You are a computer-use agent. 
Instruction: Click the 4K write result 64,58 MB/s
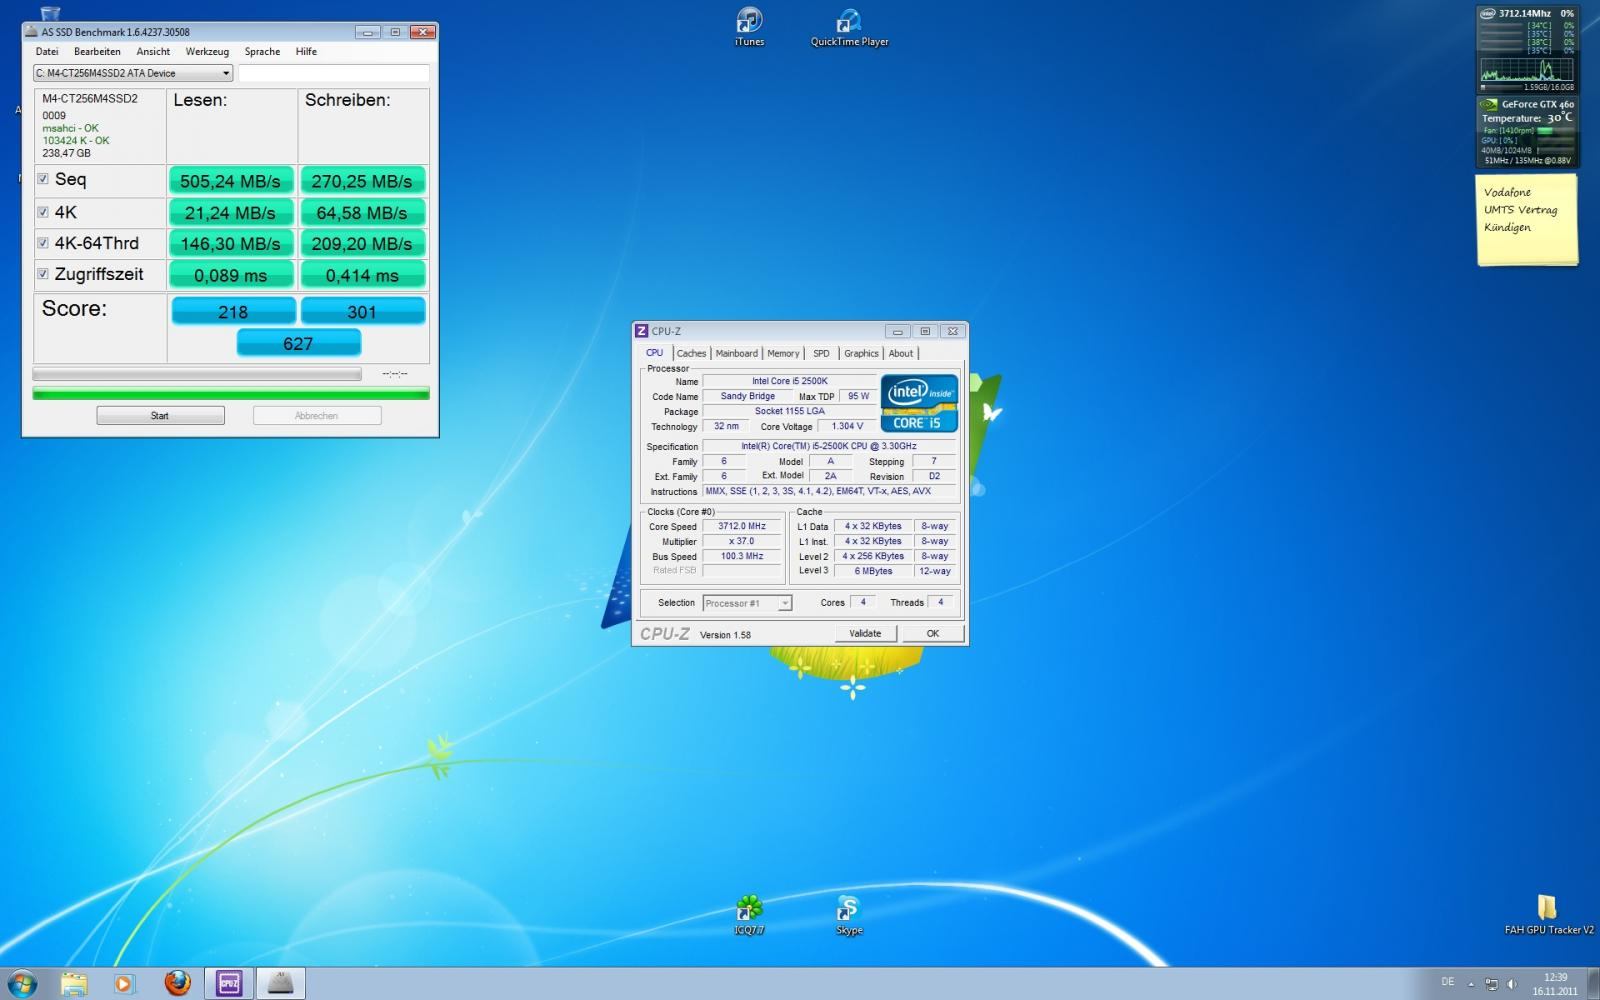click(362, 213)
